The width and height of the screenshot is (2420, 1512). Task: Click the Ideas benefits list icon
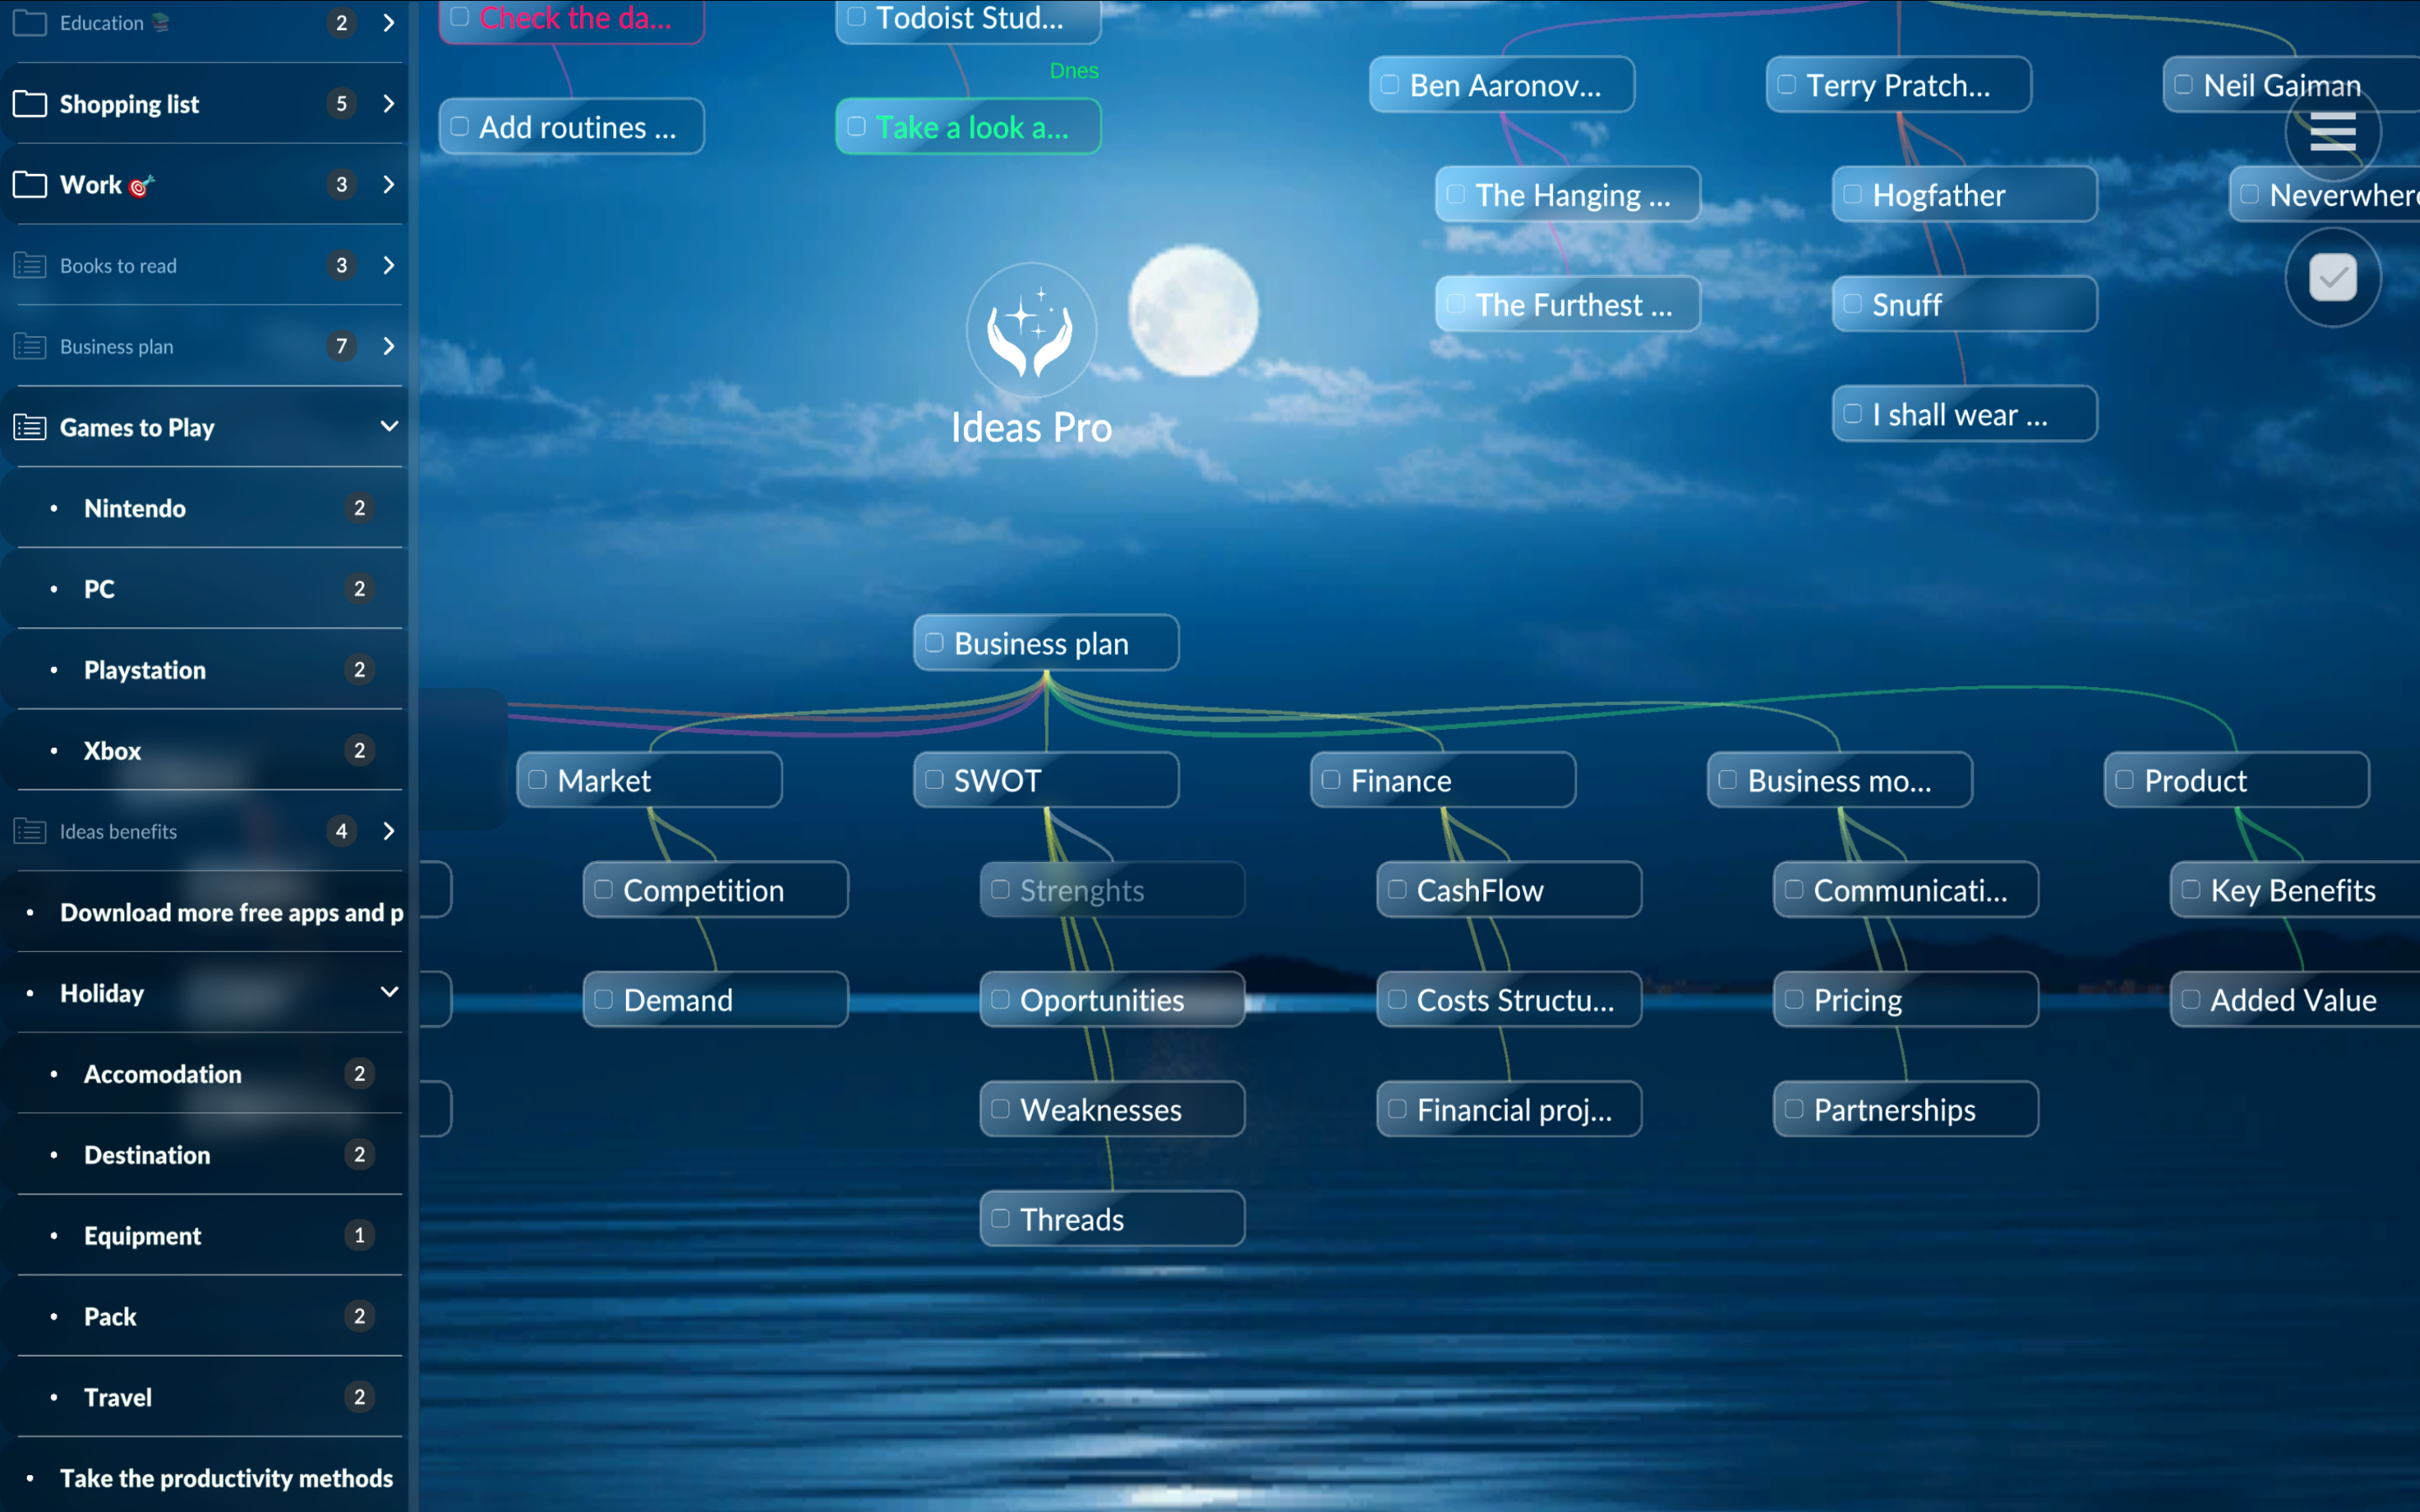30,832
